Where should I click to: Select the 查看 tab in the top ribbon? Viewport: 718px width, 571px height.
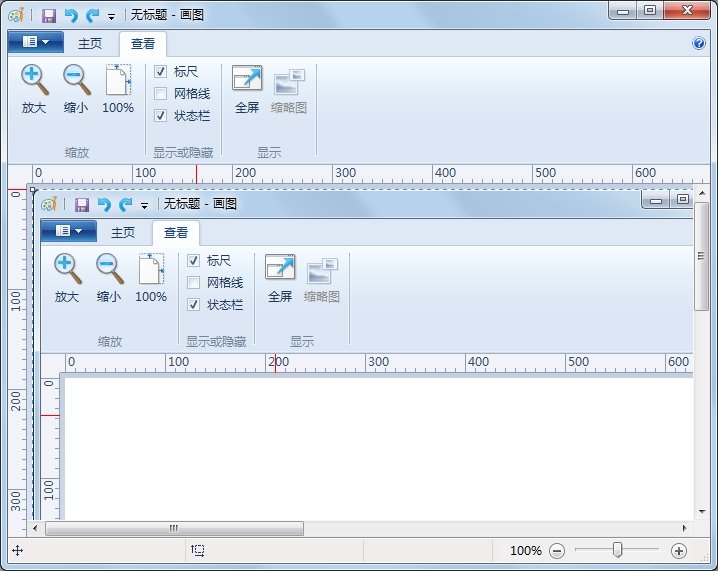[x=143, y=44]
